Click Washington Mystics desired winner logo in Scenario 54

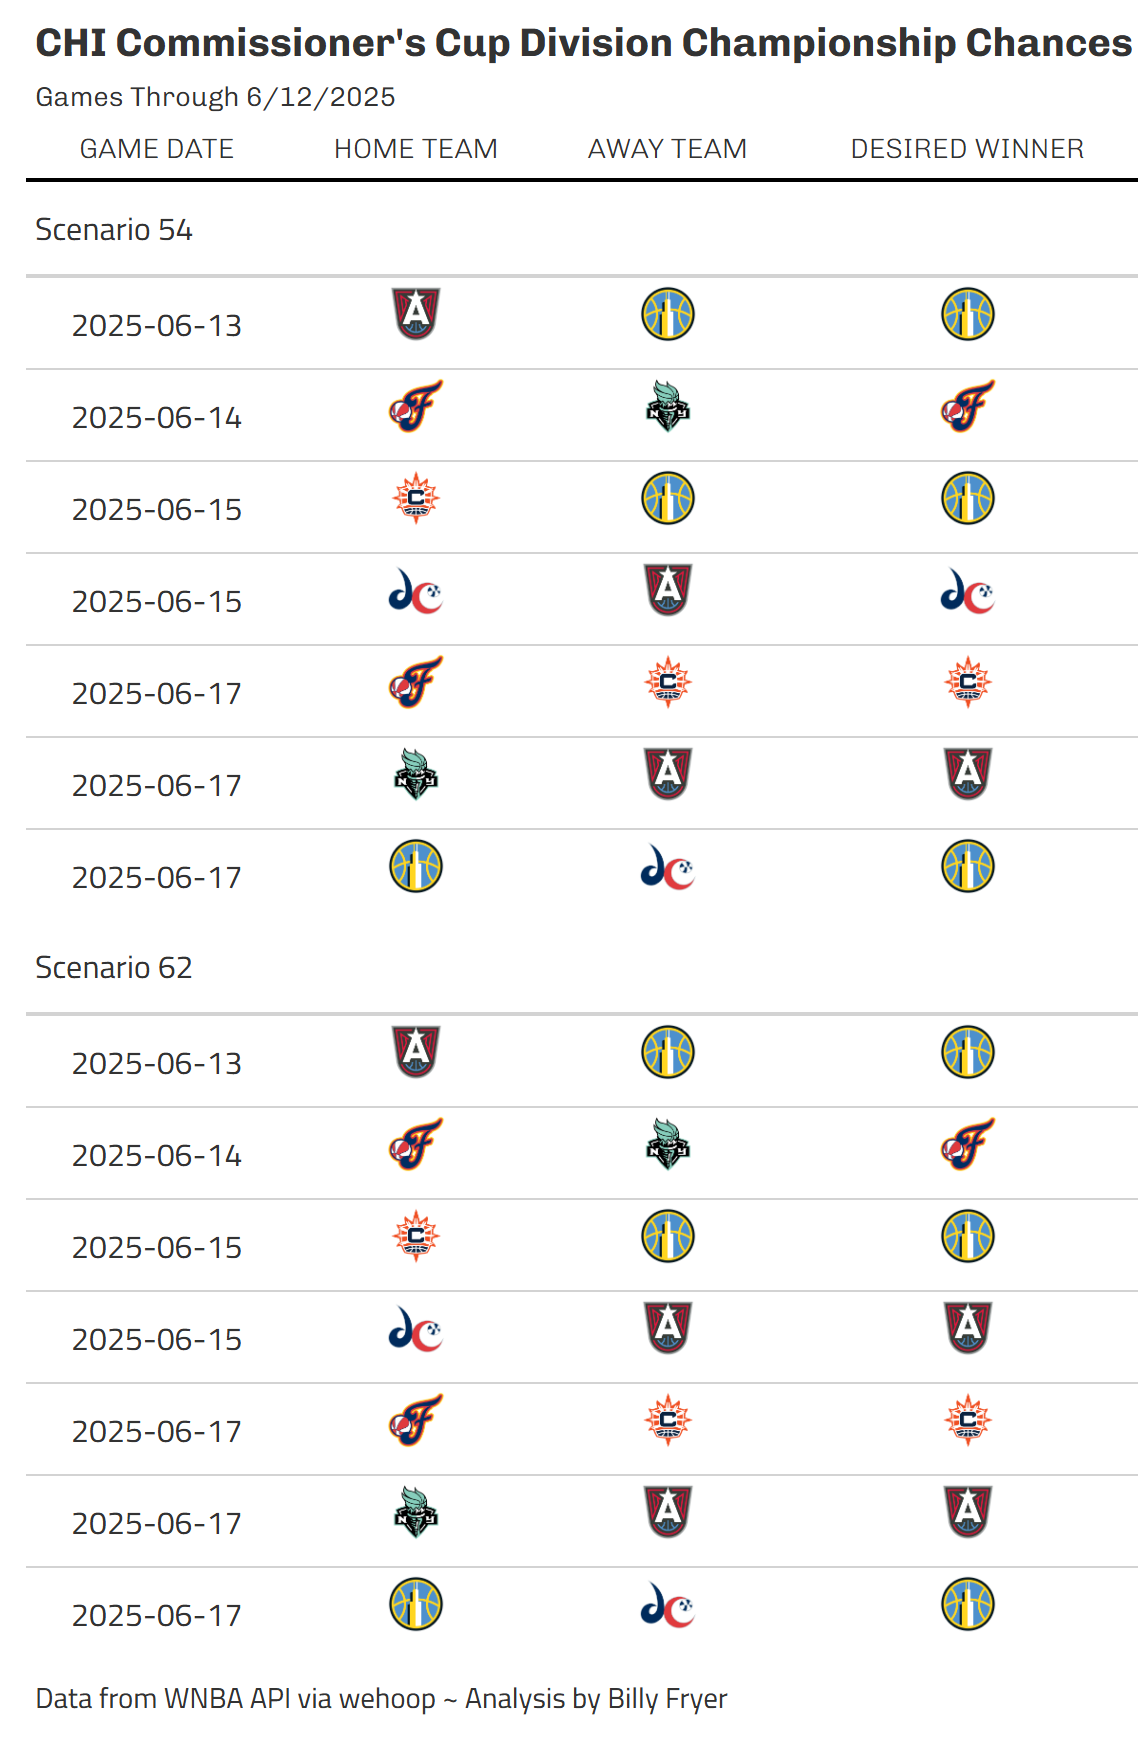[968, 590]
